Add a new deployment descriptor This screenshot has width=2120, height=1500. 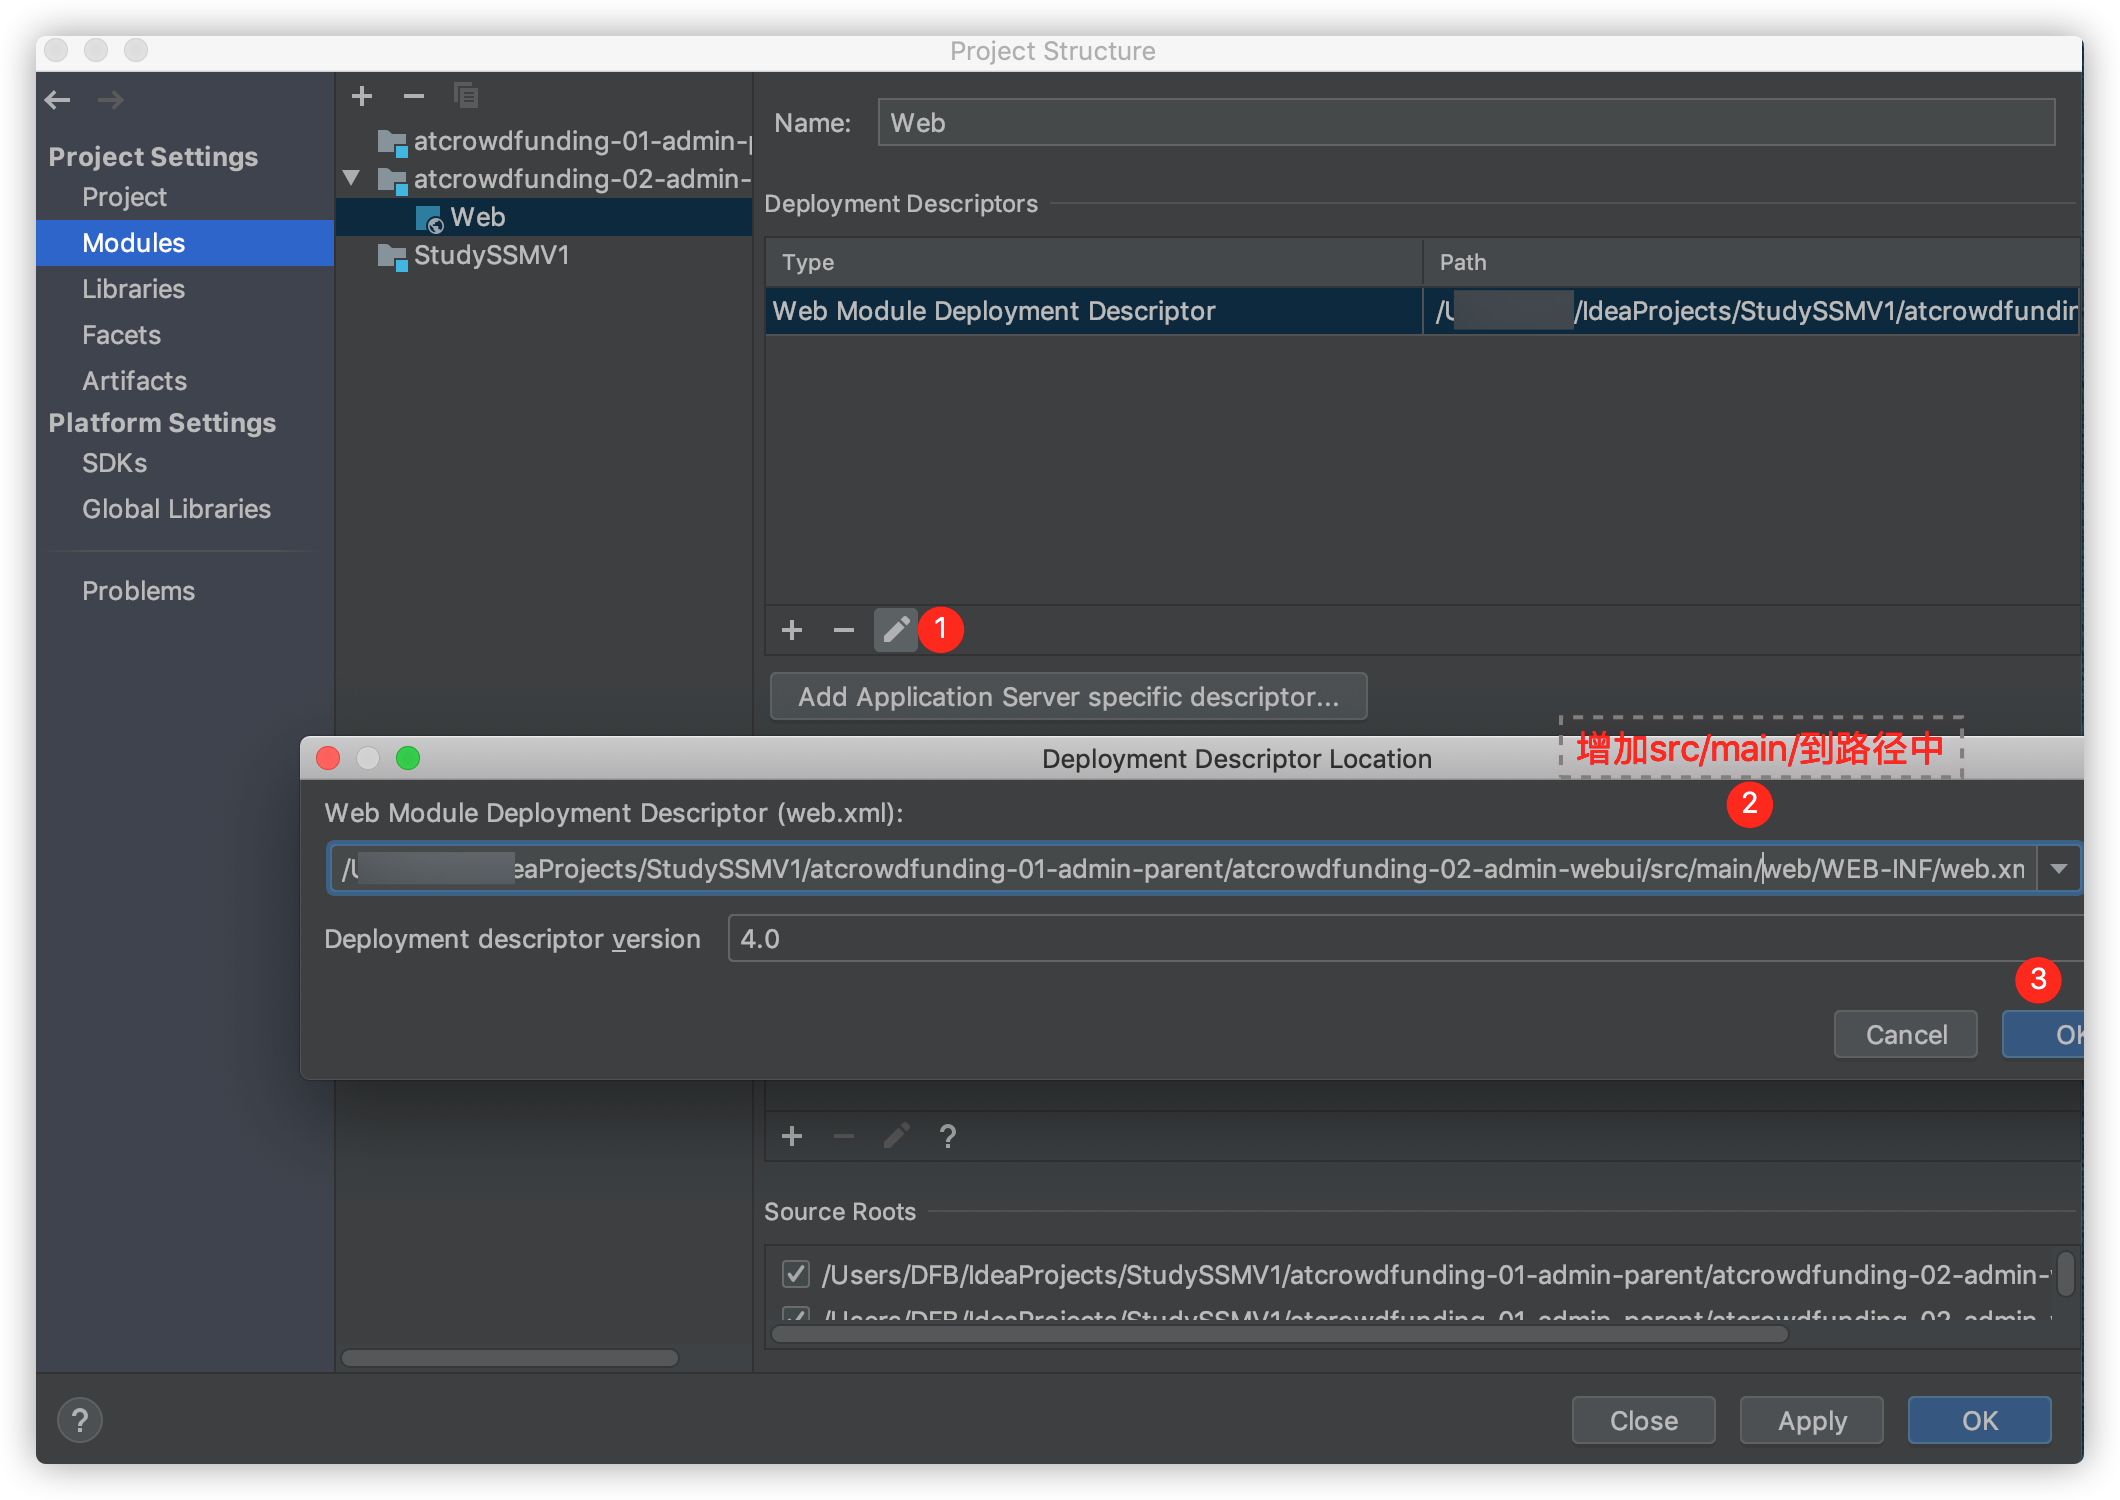click(792, 630)
